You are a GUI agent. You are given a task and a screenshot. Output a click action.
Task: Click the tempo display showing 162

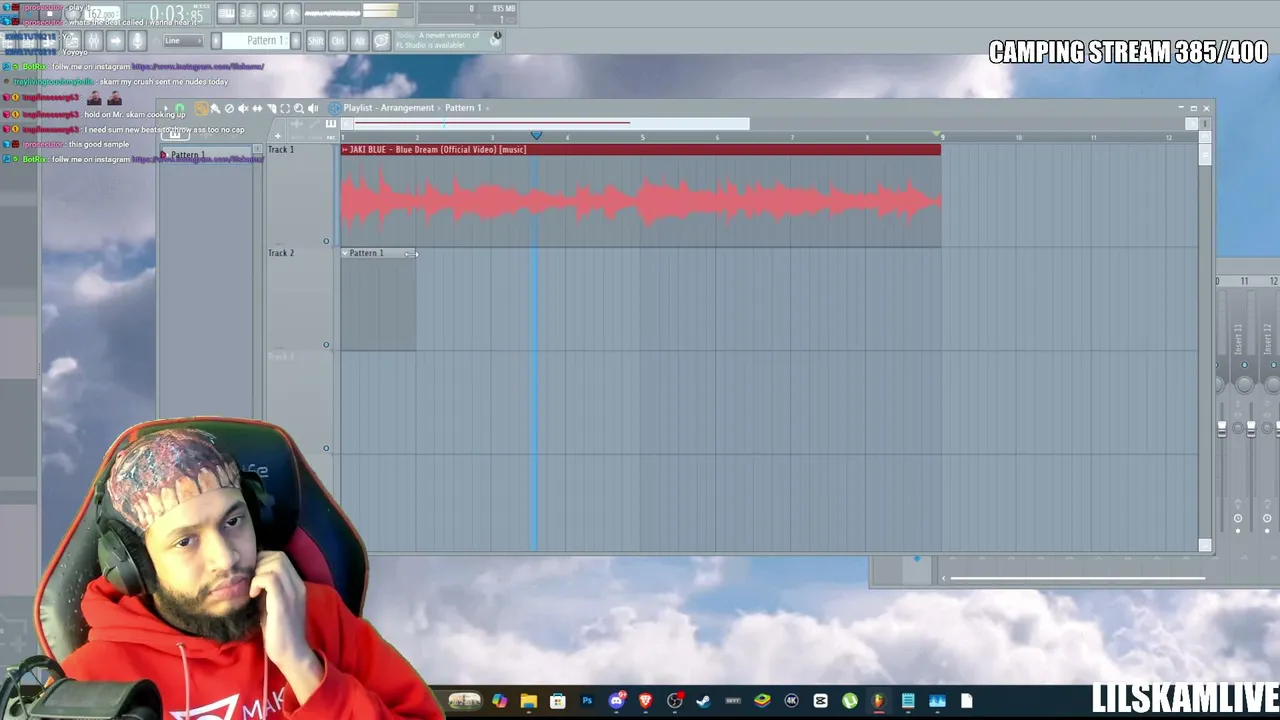click(103, 14)
